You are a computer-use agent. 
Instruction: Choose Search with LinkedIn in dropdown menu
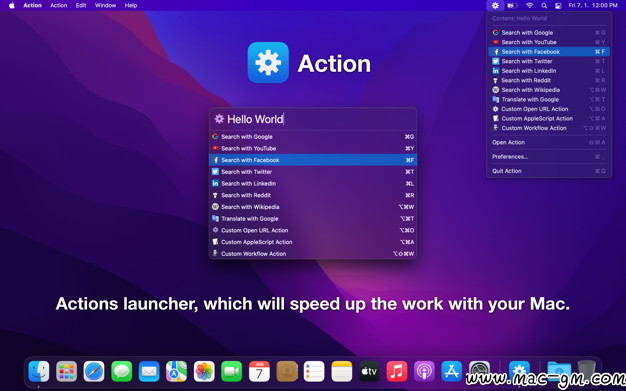click(549, 71)
